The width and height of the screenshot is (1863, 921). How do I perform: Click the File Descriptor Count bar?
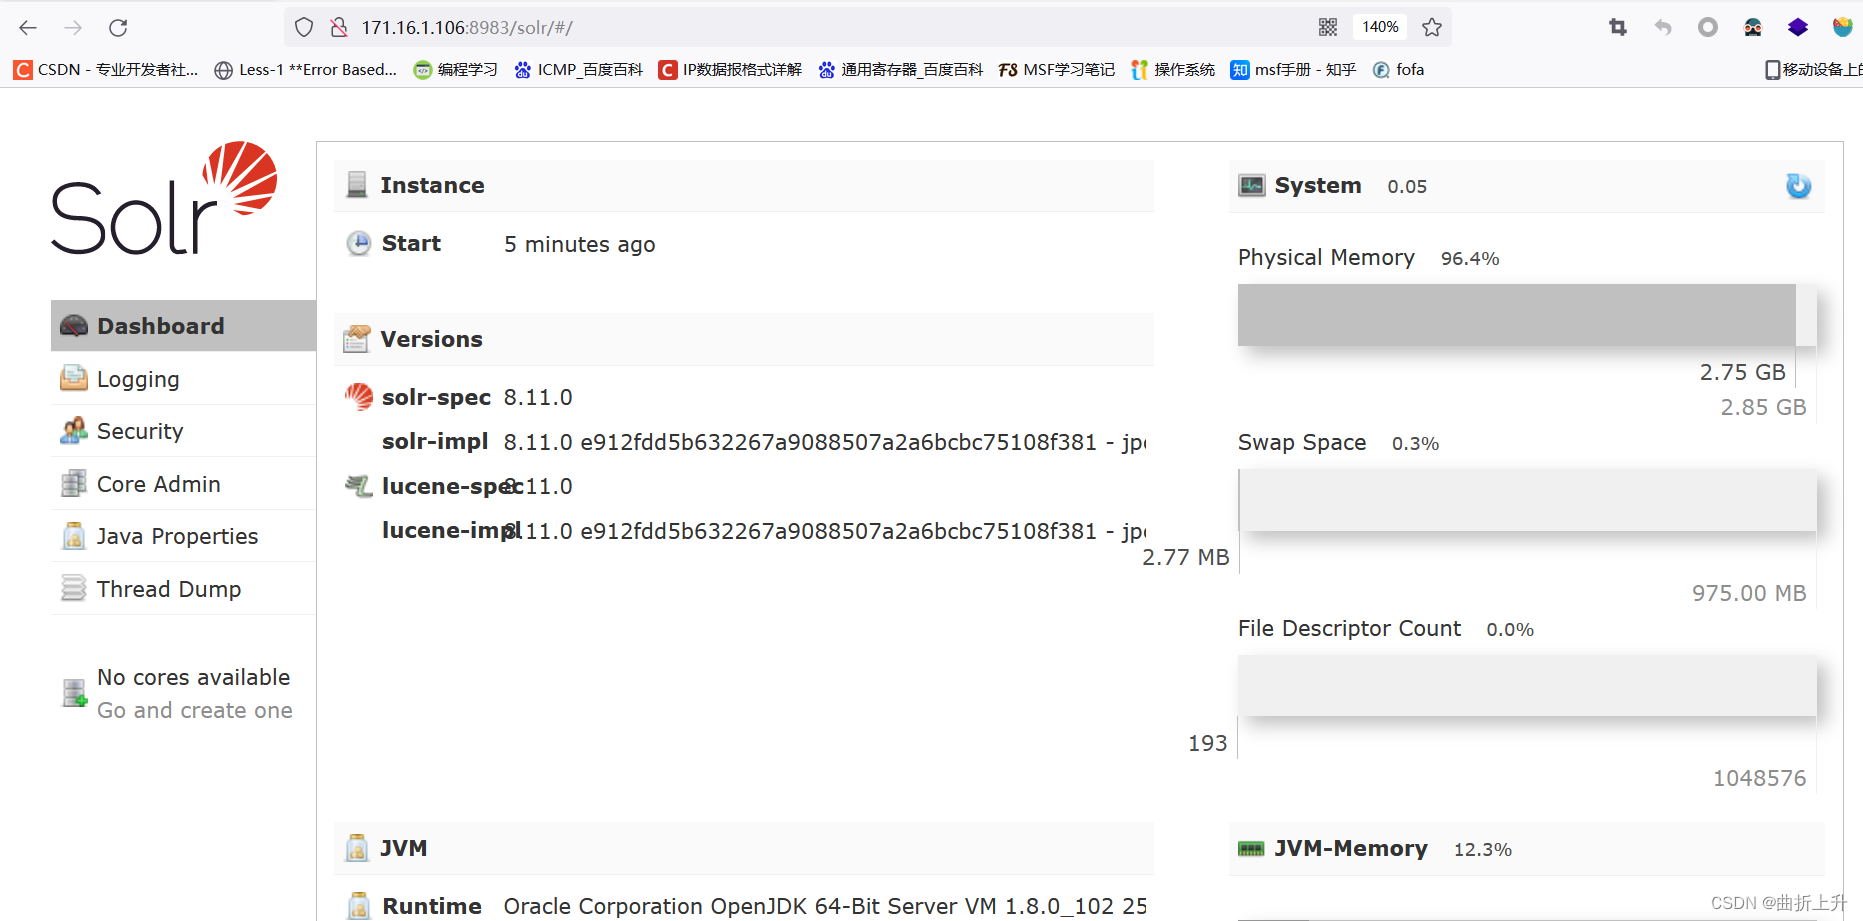pyautogui.click(x=1527, y=686)
